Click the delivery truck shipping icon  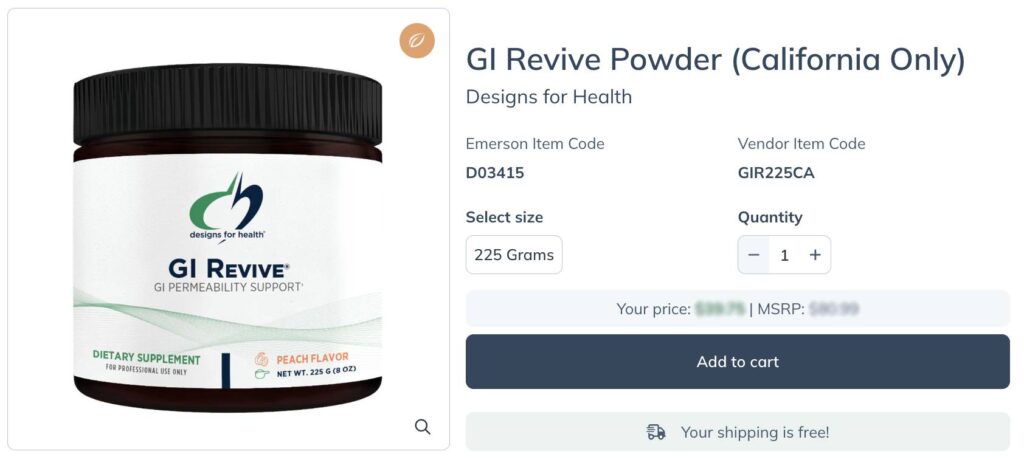coord(656,432)
